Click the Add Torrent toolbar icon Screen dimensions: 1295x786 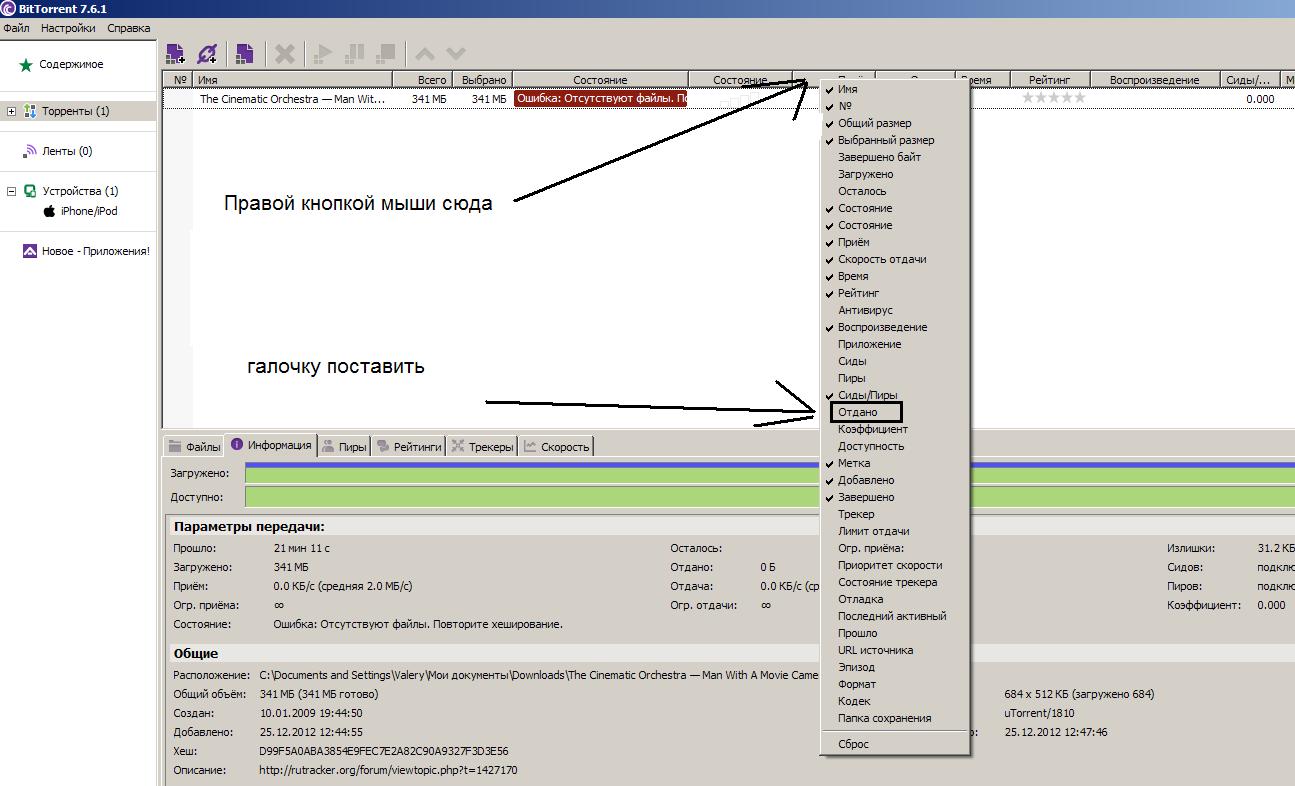coord(176,53)
